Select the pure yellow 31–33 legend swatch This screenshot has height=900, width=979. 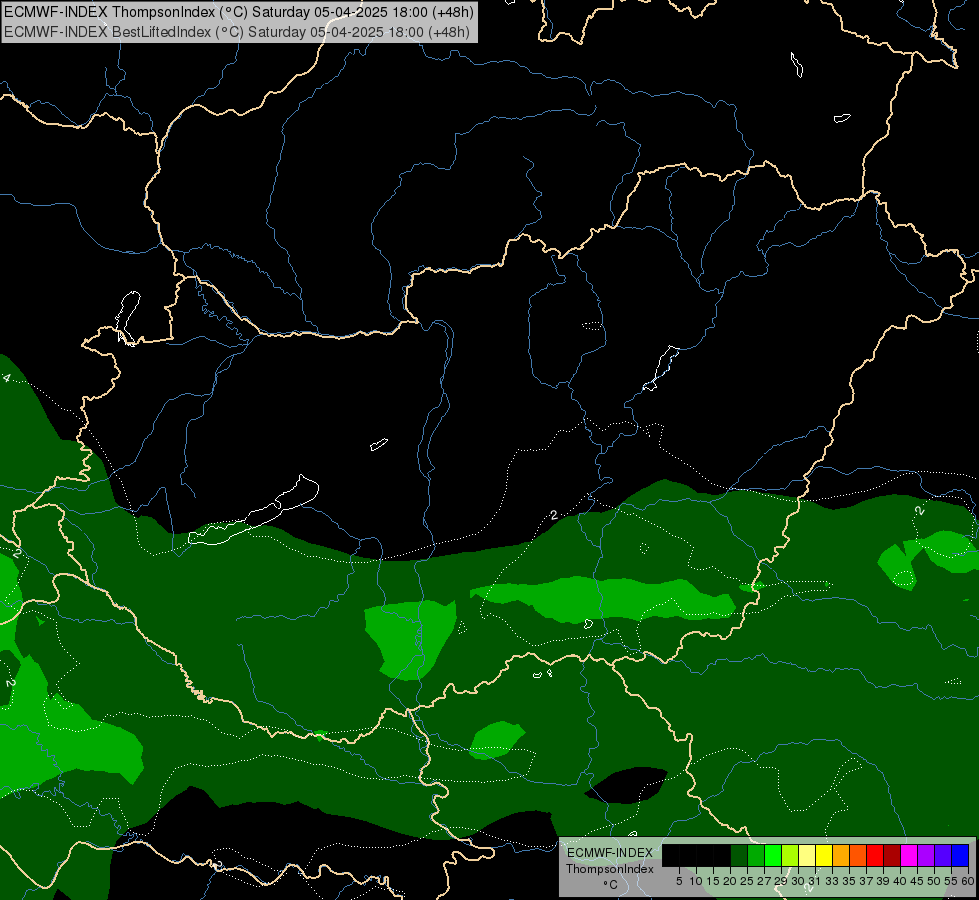824,855
